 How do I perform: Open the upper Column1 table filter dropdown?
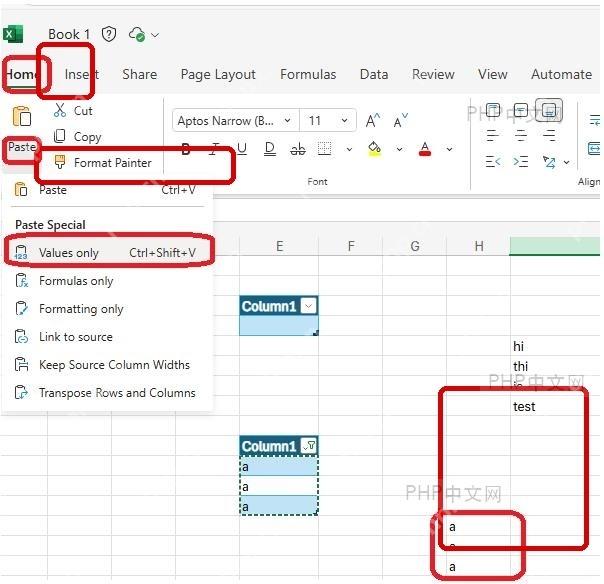[309, 306]
